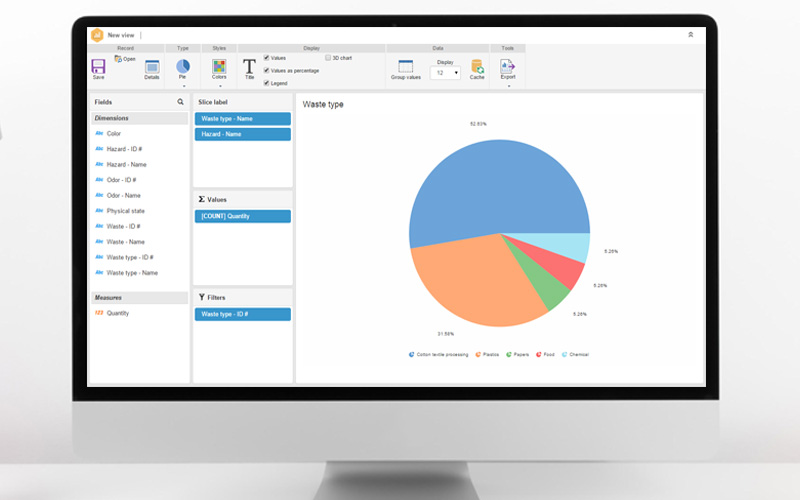
Task: Click the Details icon in Record group
Action: click(151, 67)
